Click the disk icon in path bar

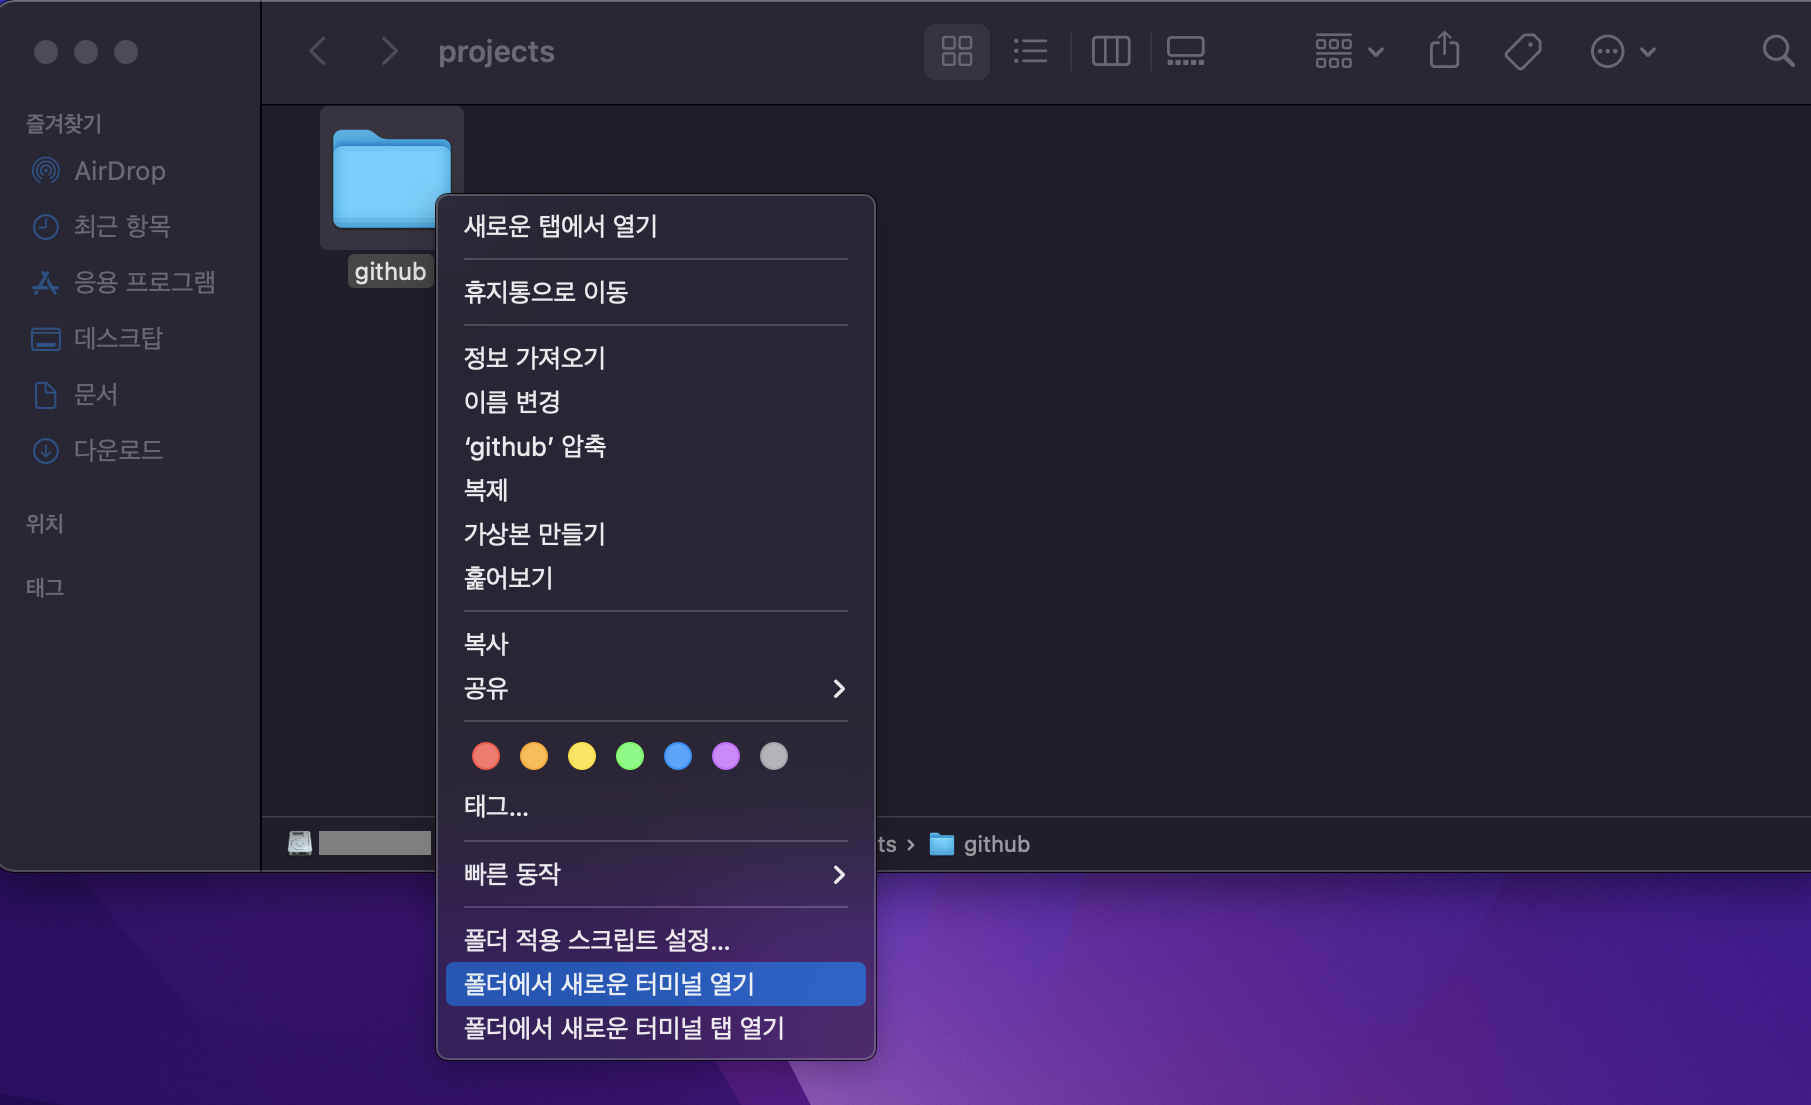click(x=300, y=843)
